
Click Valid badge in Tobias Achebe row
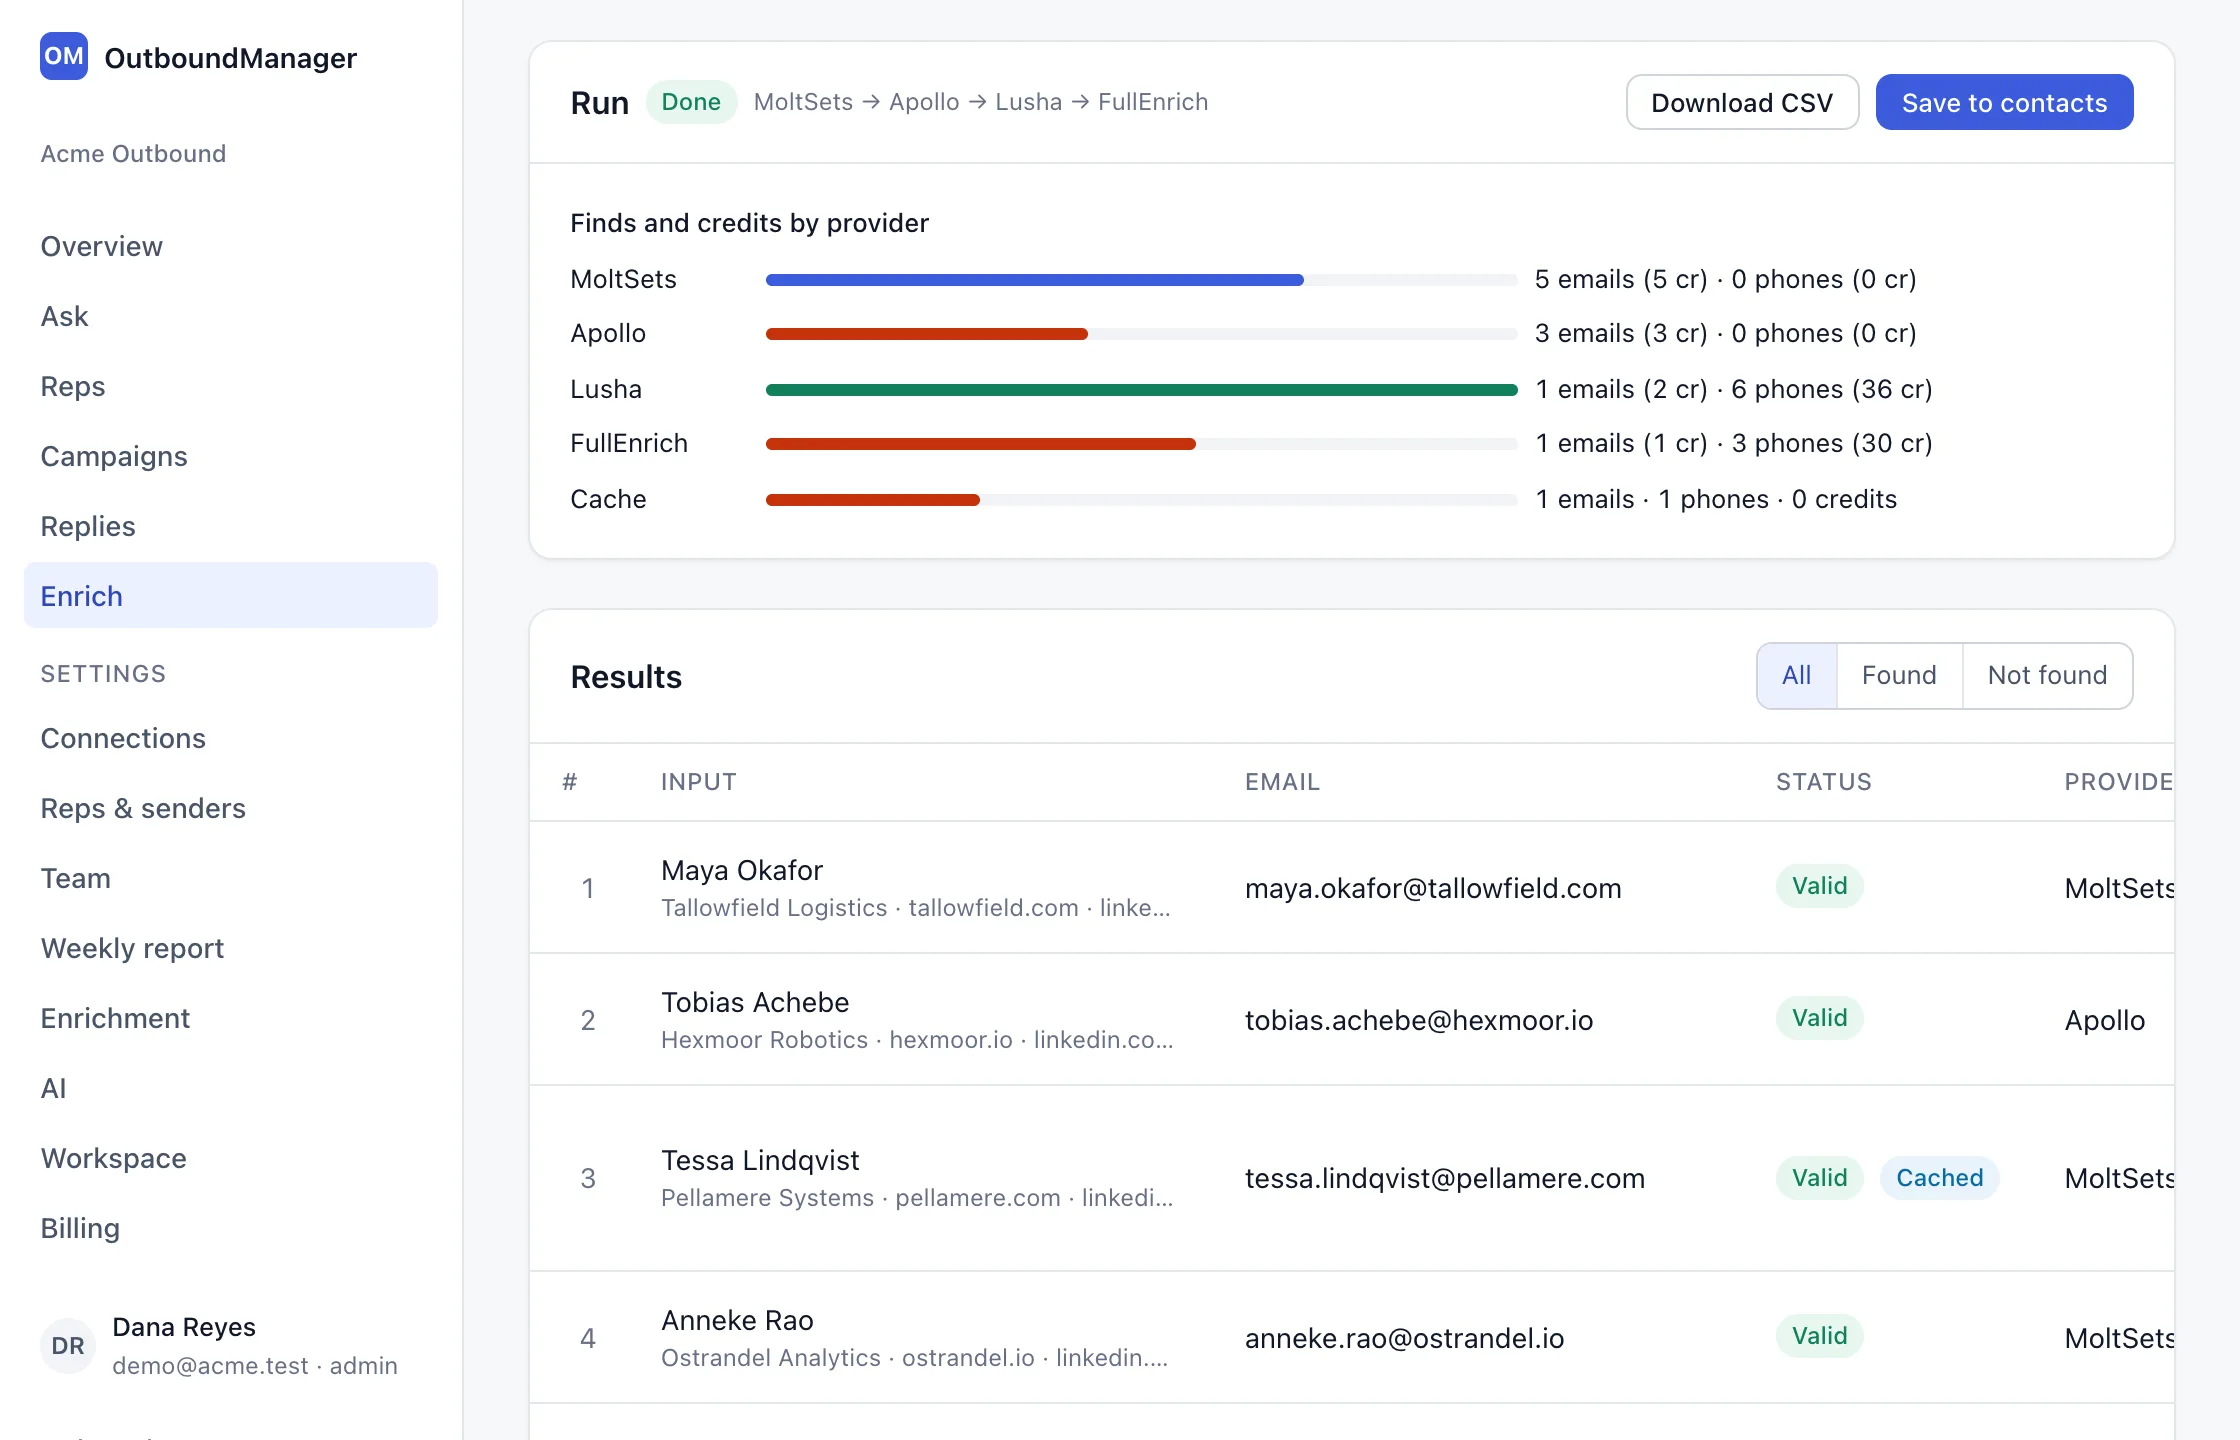tap(1819, 1018)
